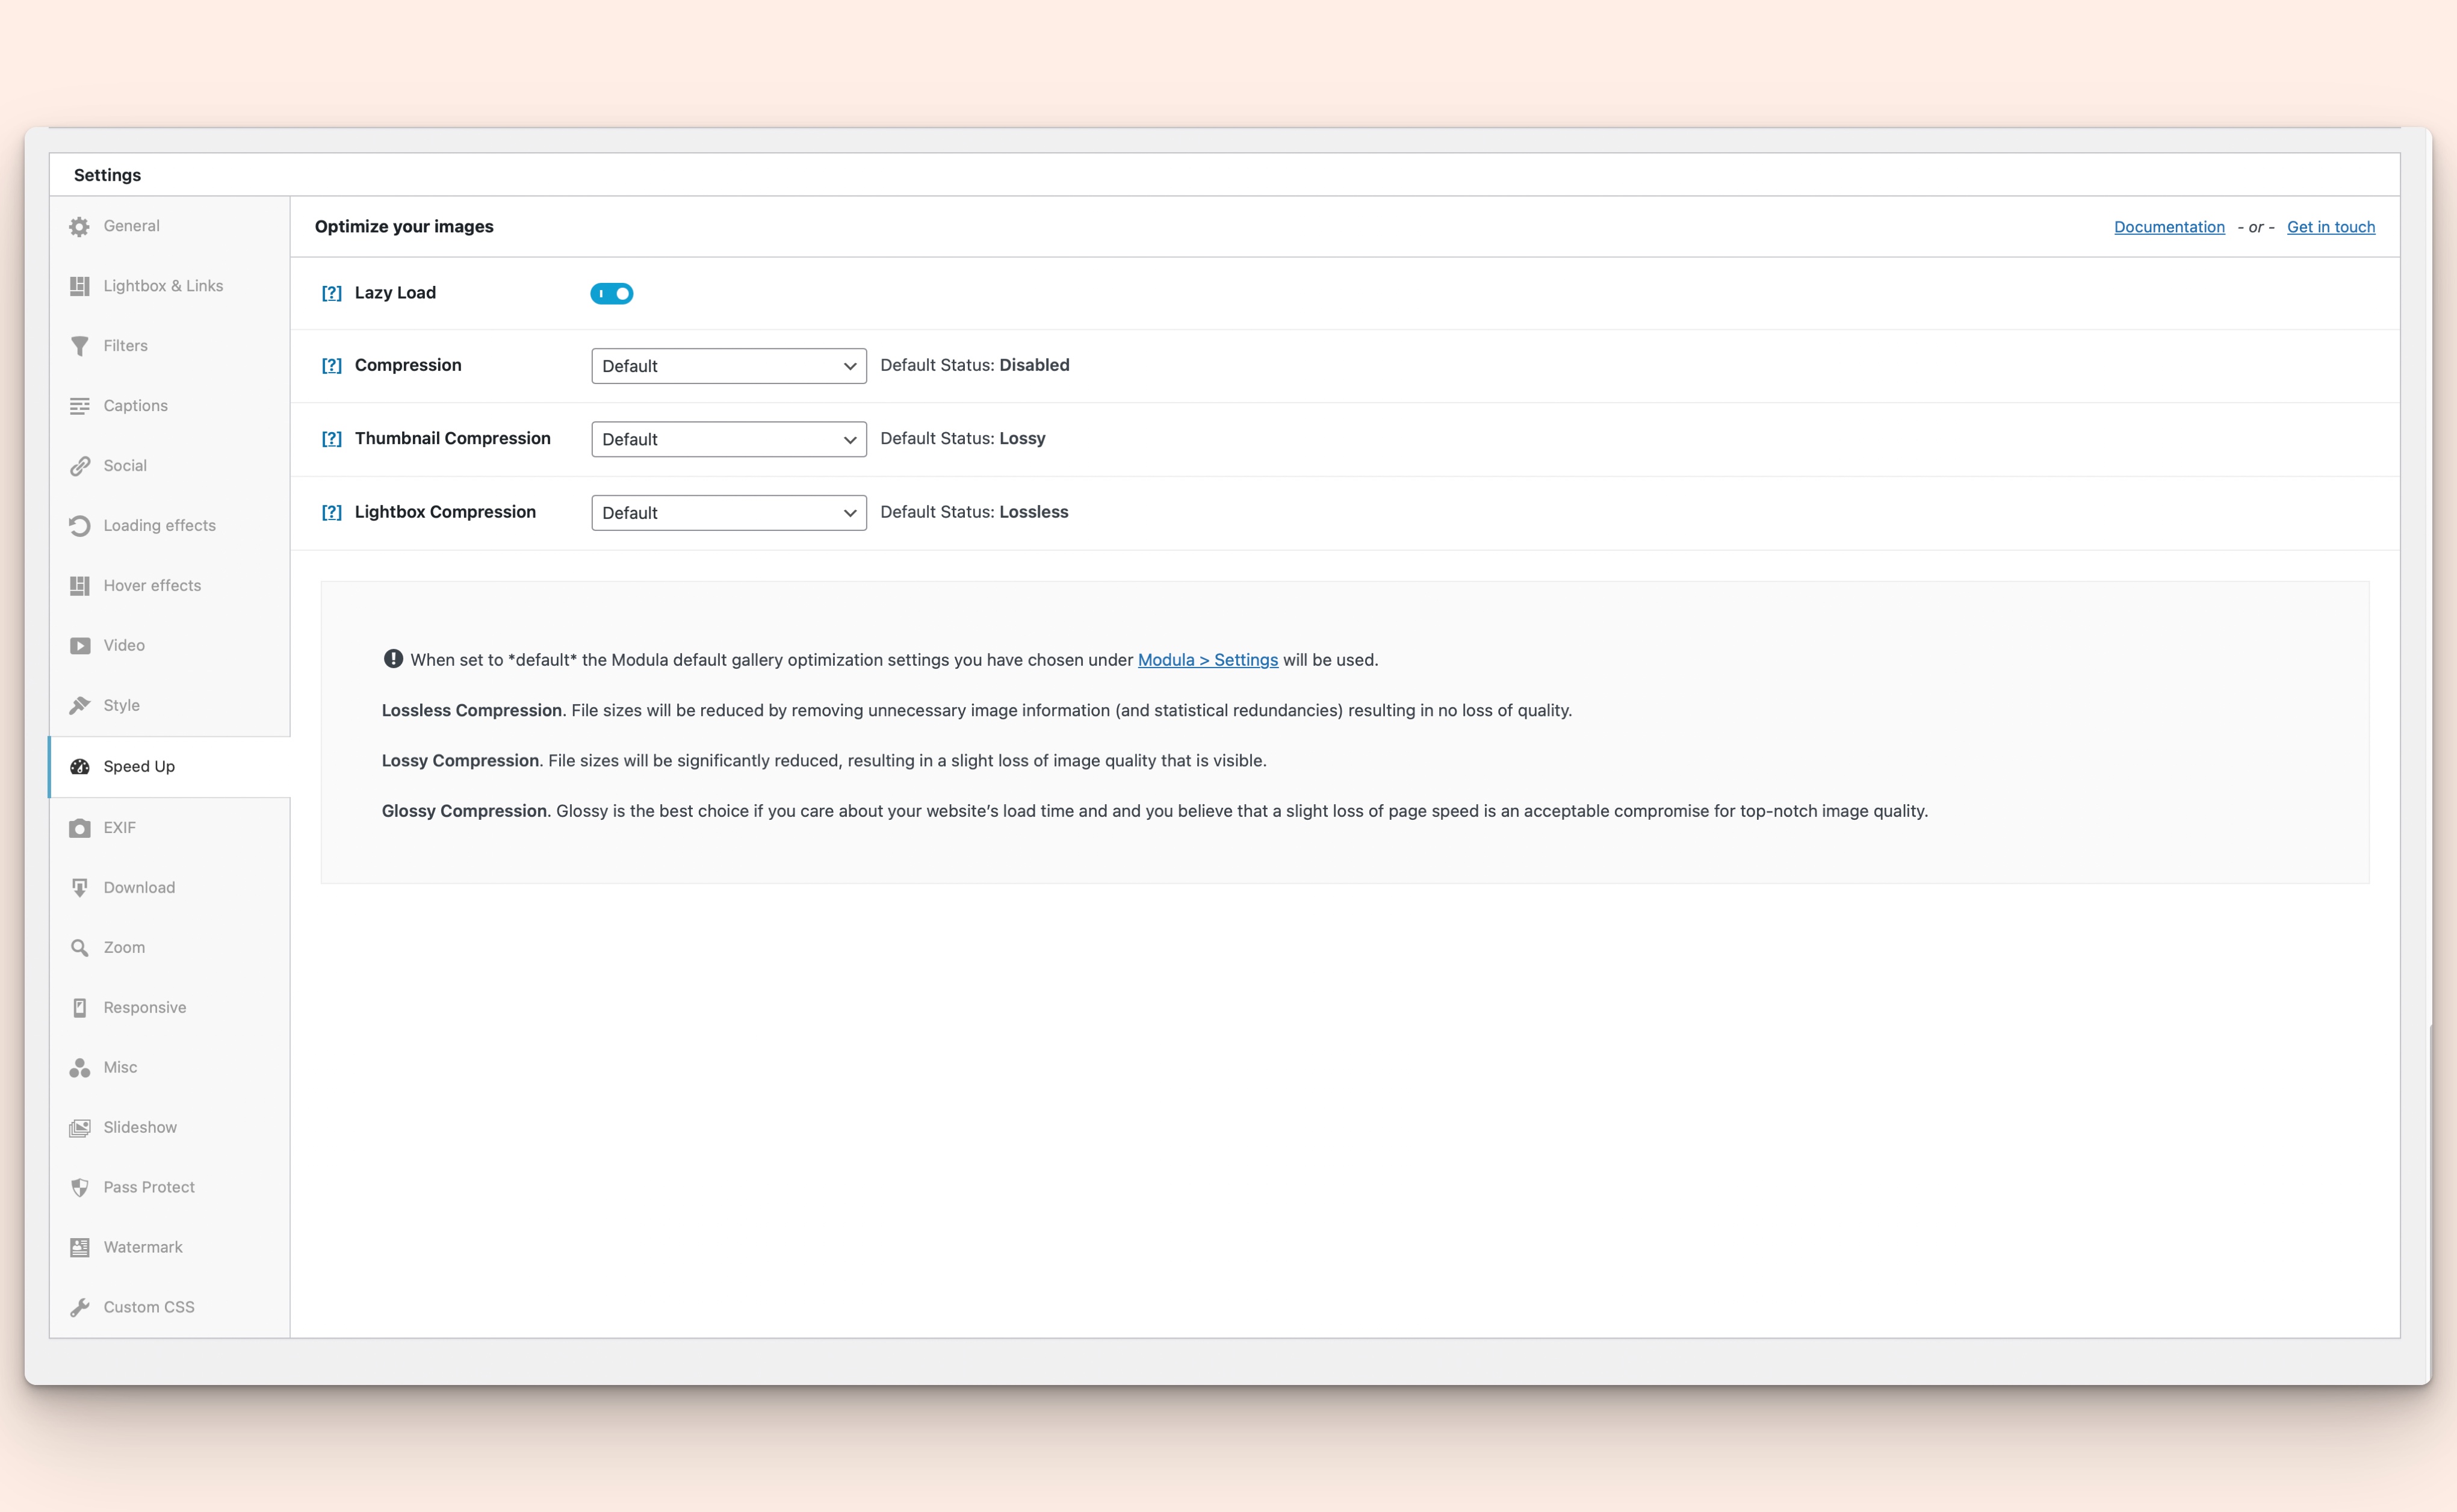This screenshot has height=1512, width=2457.
Task: Click the Lossless Compression description text
Action: 977,711
